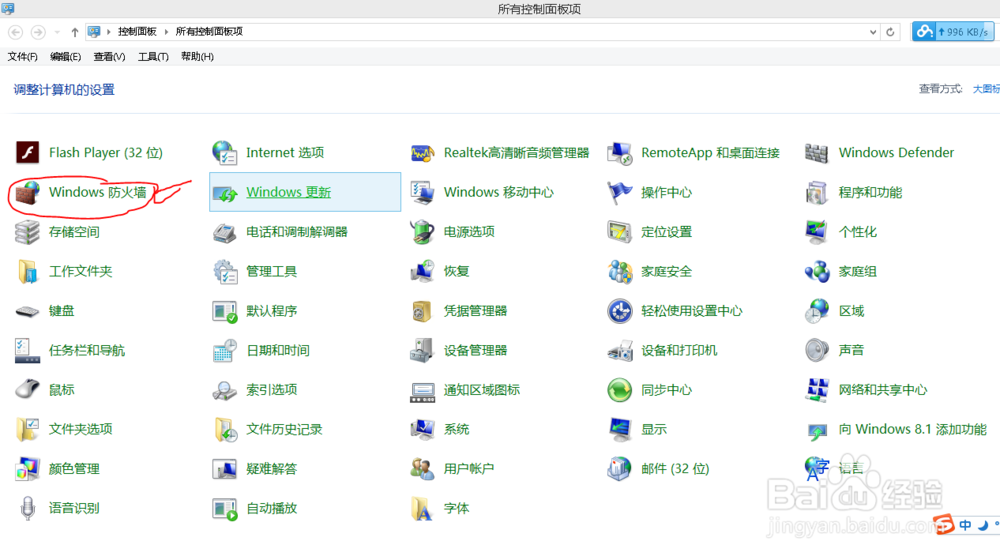This screenshot has width=1000, height=560.
Task: Open Windows 移动中心 icon
Action: pyautogui.click(x=422, y=192)
